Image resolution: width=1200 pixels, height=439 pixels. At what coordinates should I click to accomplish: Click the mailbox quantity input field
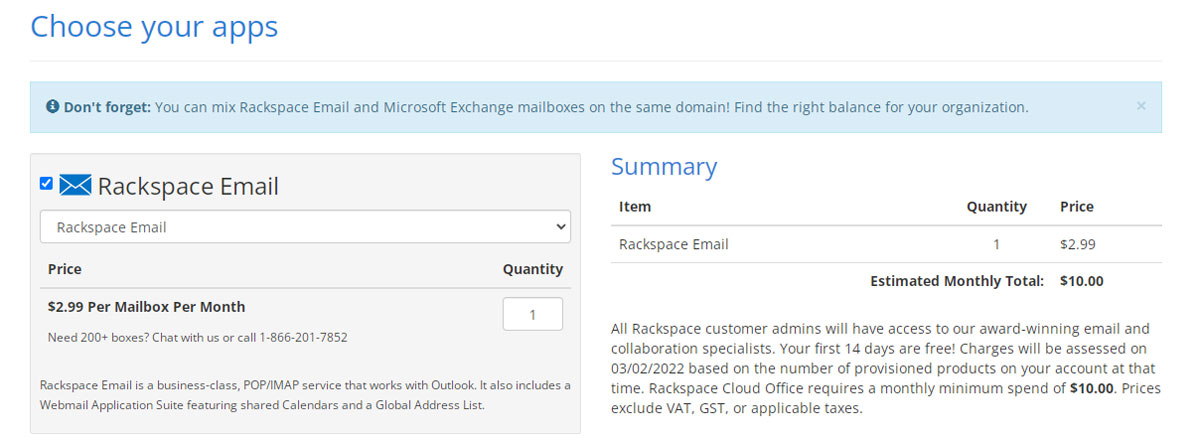click(x=532, y=314)
